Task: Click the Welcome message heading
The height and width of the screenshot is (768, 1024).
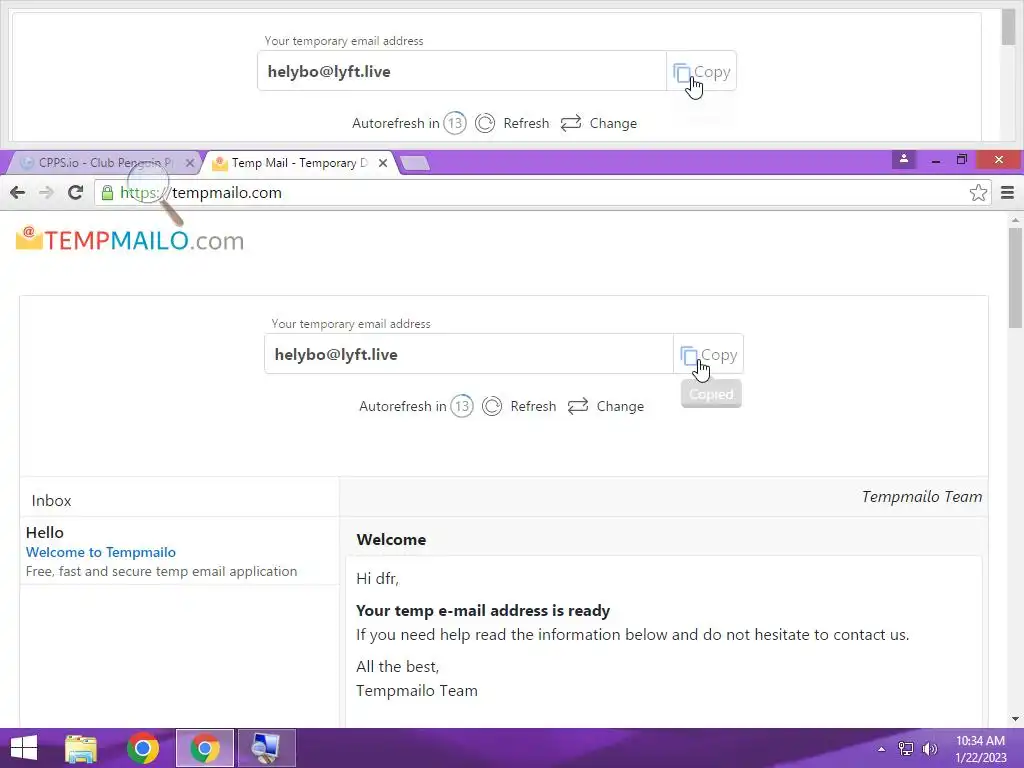Action: click(x=391, y=539)
